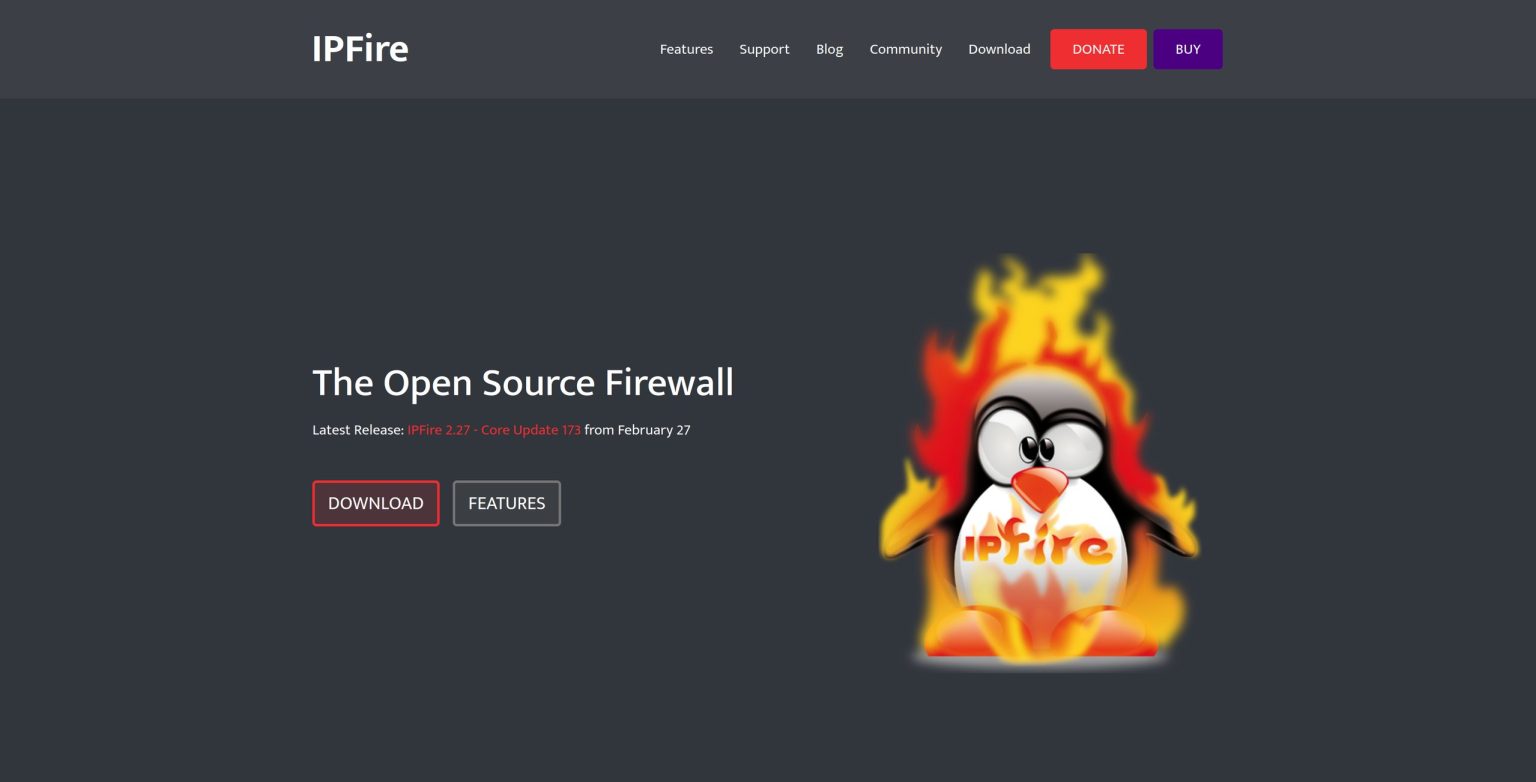Click the IPFire logo in the header
Image resolution: width=1536 pixels, height=782 pixels.
tap(360, 49)
